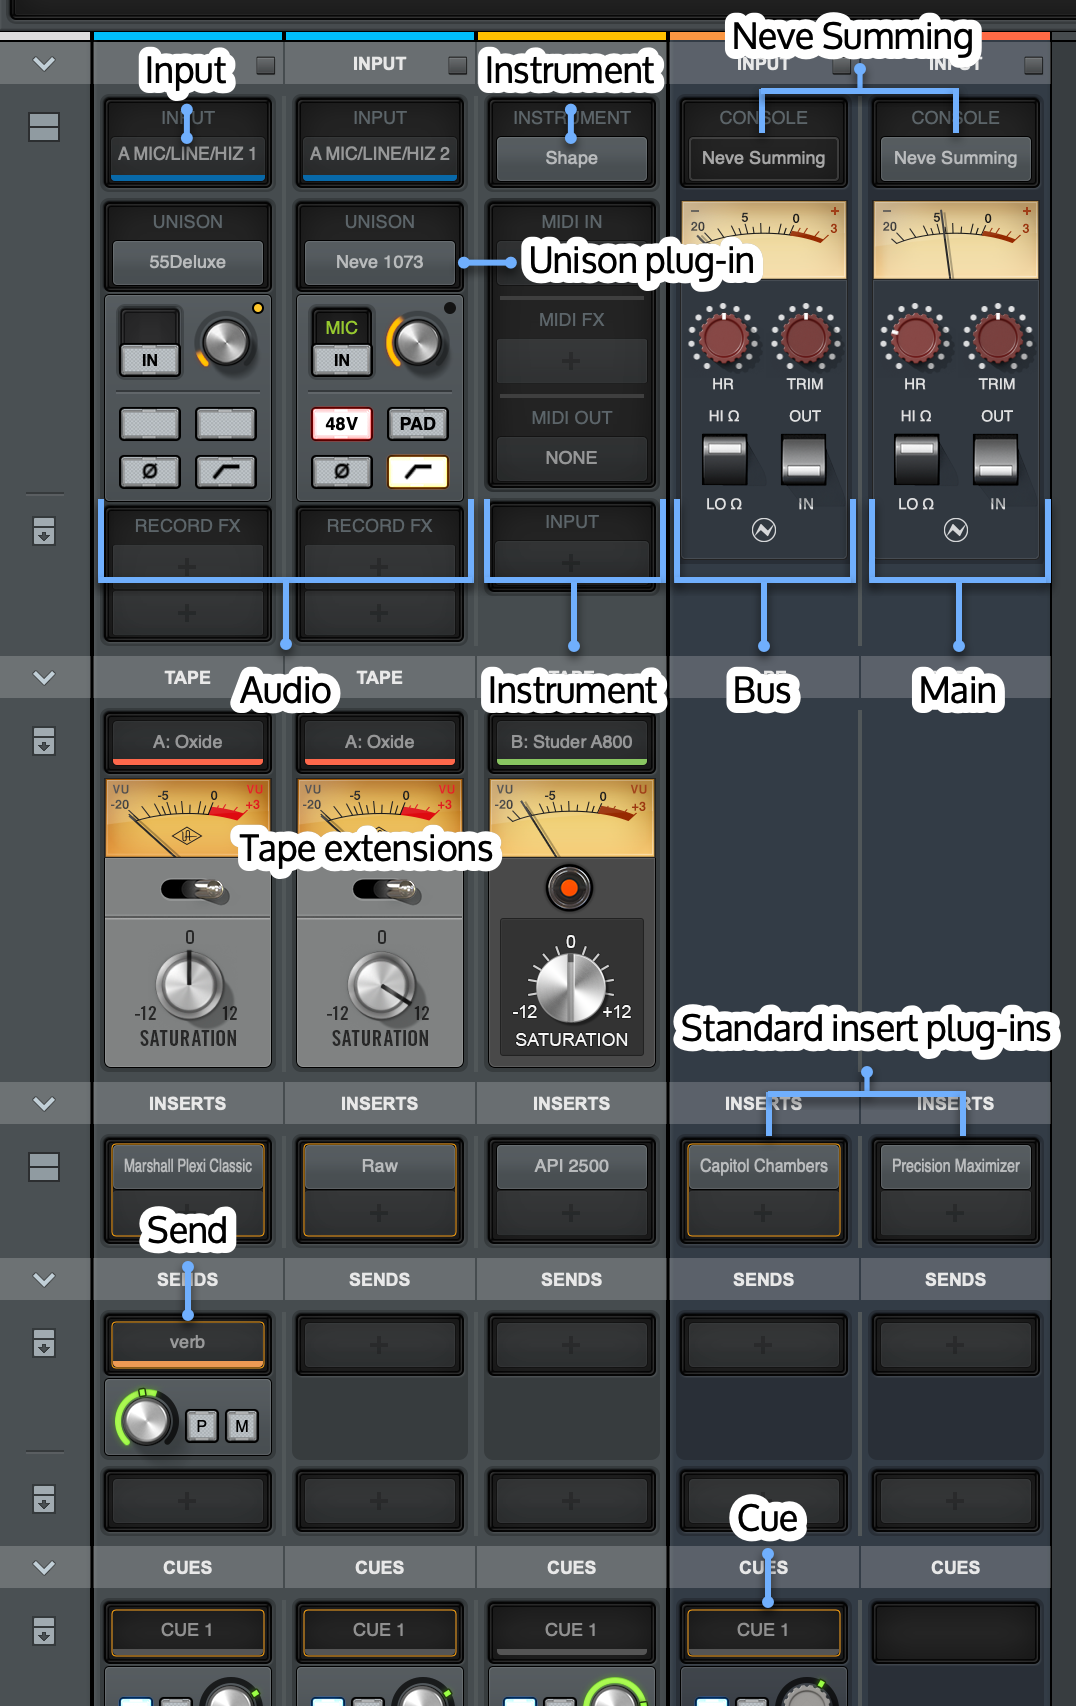Click the sidebar download icon beside the verb send
The image size is (1076, 1706).
[44, 1343]
